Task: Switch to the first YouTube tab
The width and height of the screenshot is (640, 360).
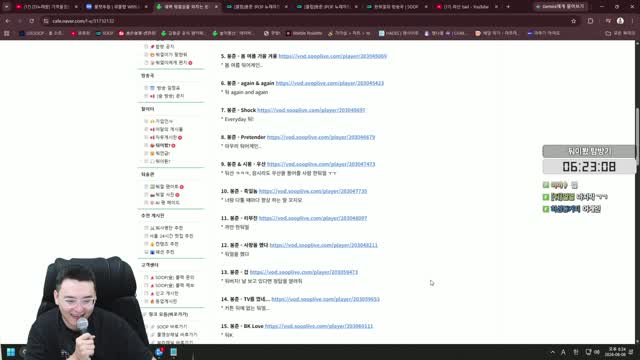Action: (47, 7)
